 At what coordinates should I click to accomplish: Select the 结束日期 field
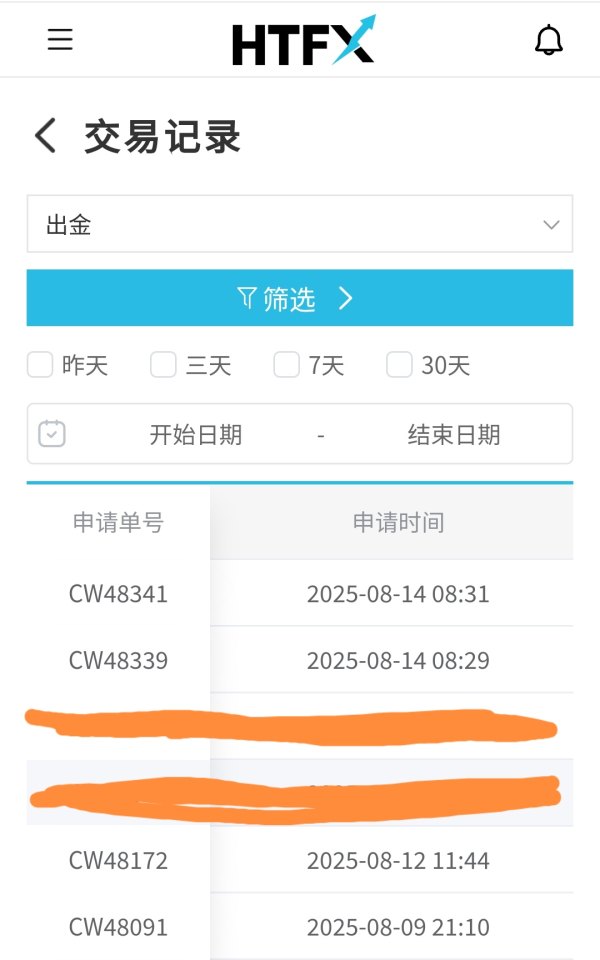(x=454, y=435)
